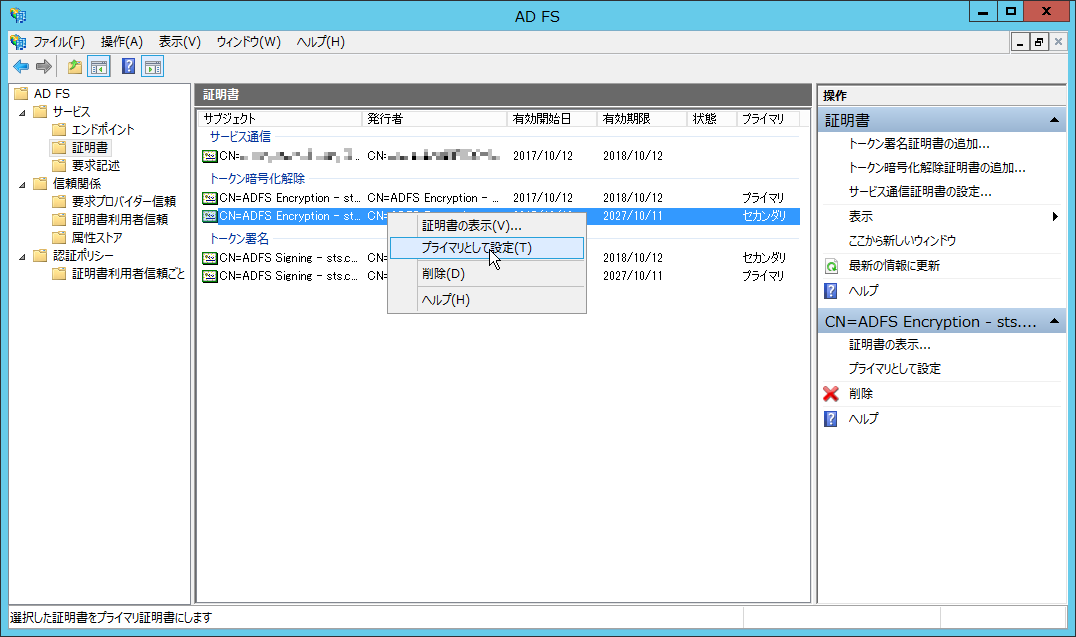The height and width of the screenshot is (637, 1076).
Task: Choose プライマリとして設定(T) in context menu
Action: click(x=487, y=248)
